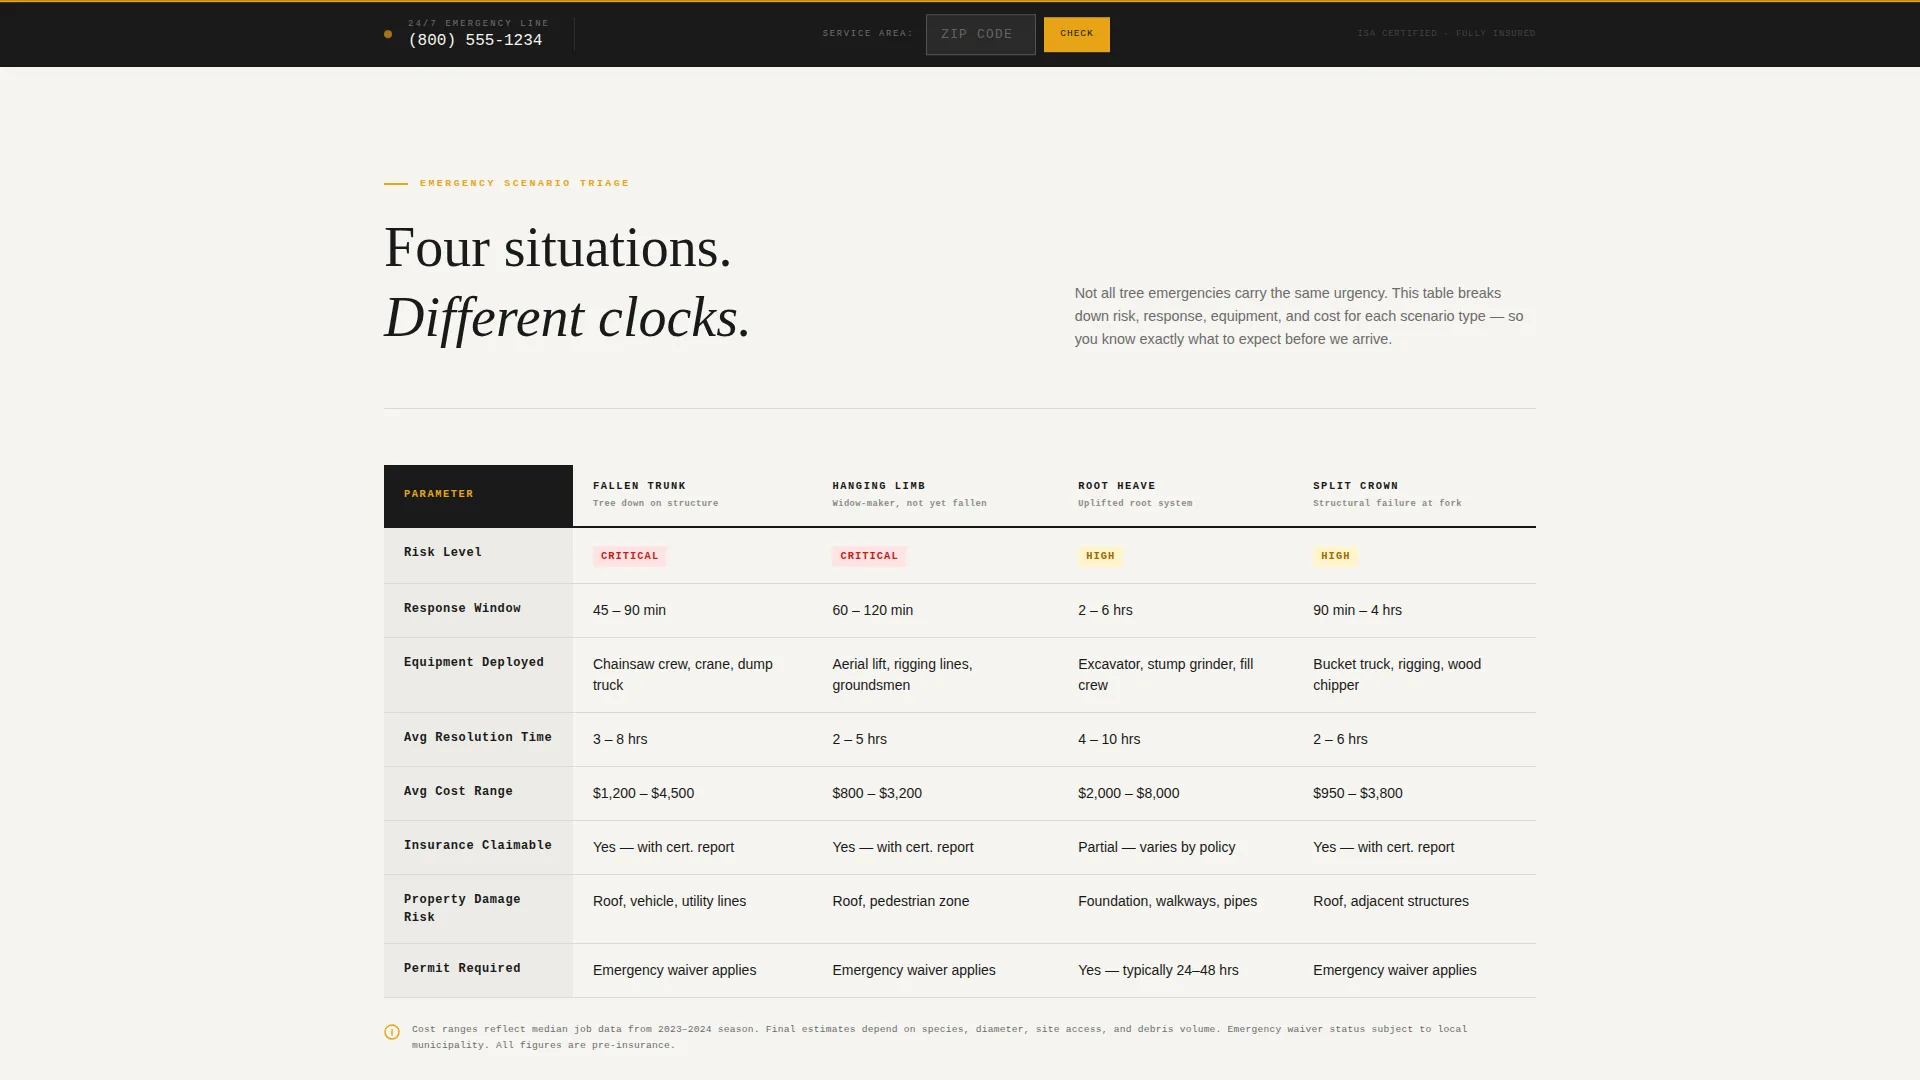Click the orange status dot by the emergency line
This screenshot has height=1080, width=1920.
(388, 34)
